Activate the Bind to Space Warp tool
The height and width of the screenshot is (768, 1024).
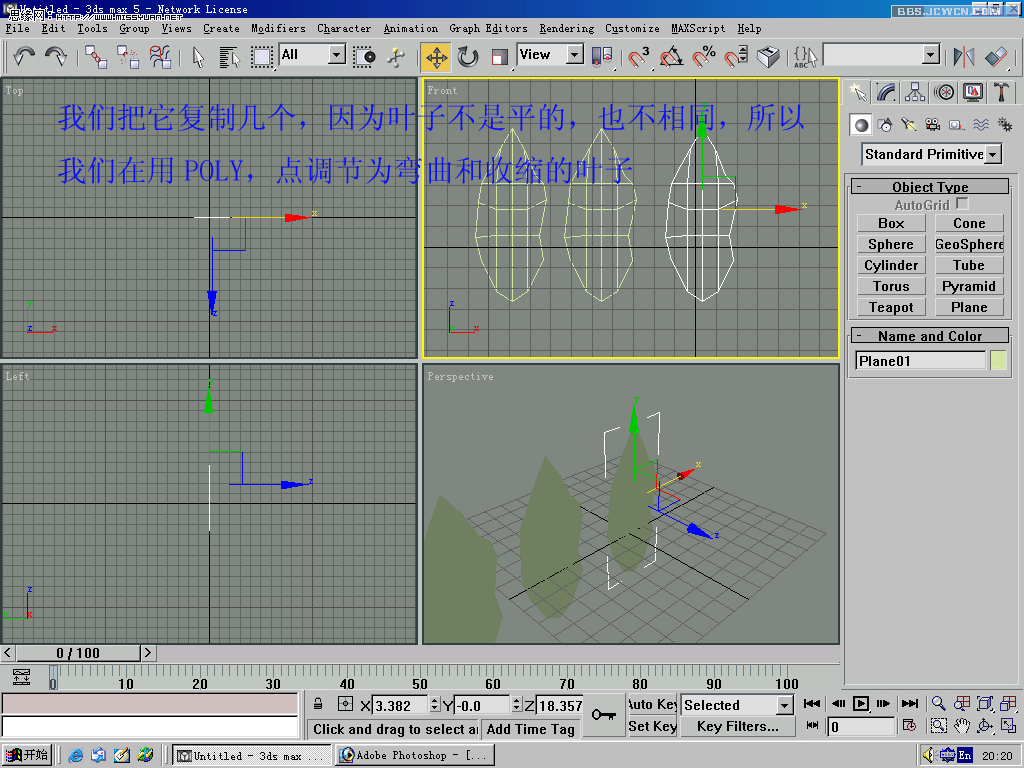tap(160, 56)
